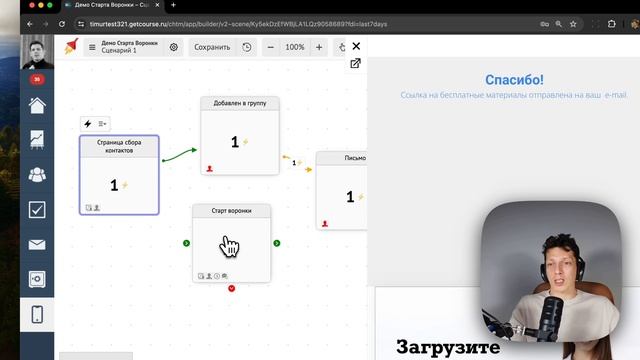This screenshot has height=360, width=640.
Task: Close the 'Демо Старта Воронки' browser tab
Action: coord(158,5)
